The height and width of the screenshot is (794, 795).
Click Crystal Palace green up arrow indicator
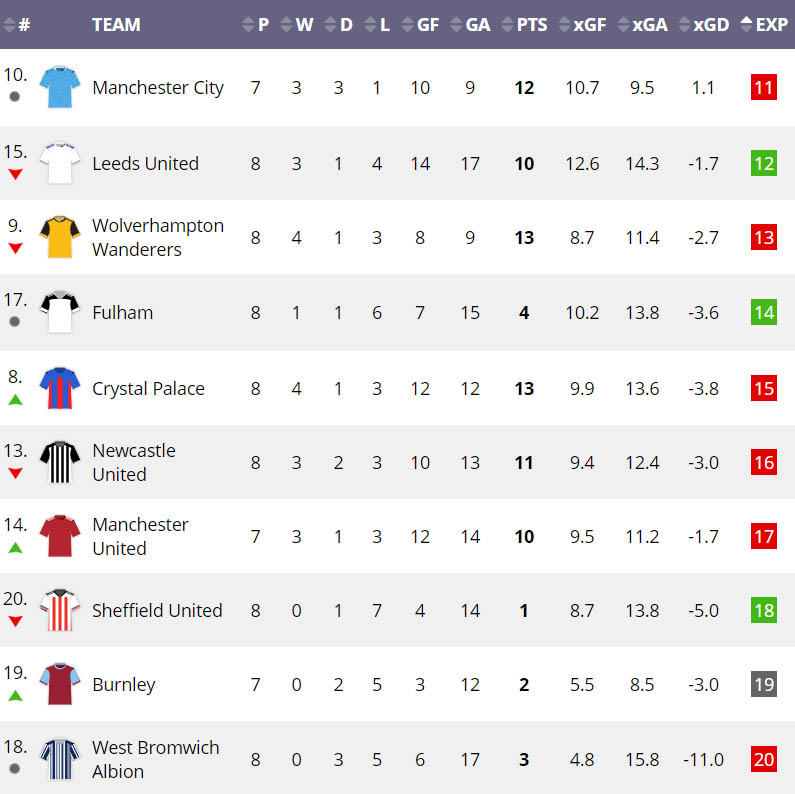point(15,400)
